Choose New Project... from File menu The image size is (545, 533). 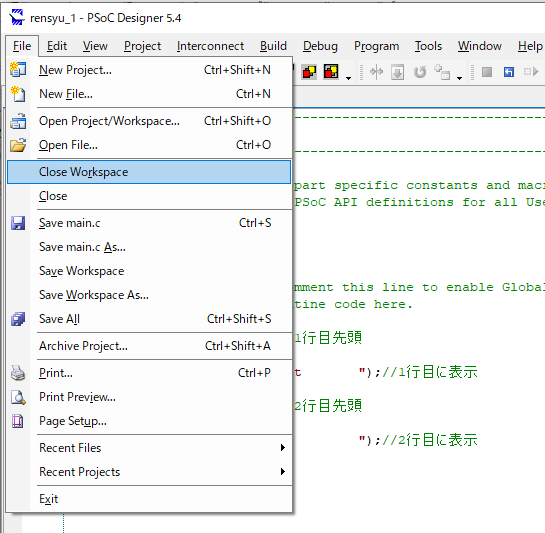(149, 70)
